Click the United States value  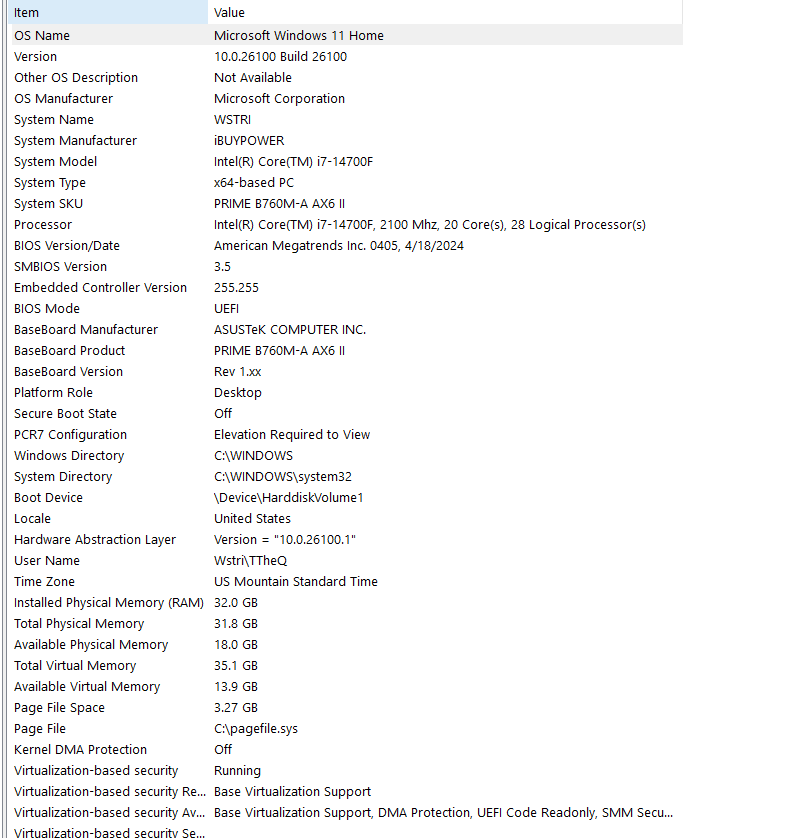click(x=252, y=518)
